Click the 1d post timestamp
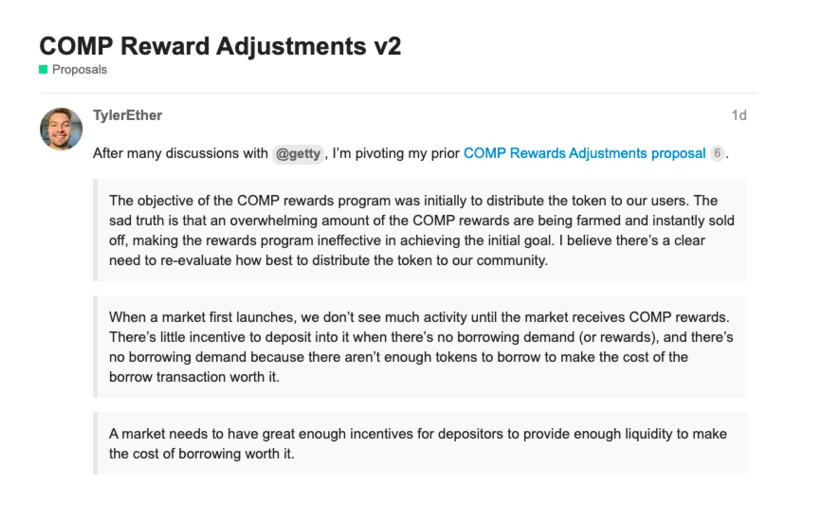Image resolution: width=828 pixels, height=506 pixels. [739, 115]
